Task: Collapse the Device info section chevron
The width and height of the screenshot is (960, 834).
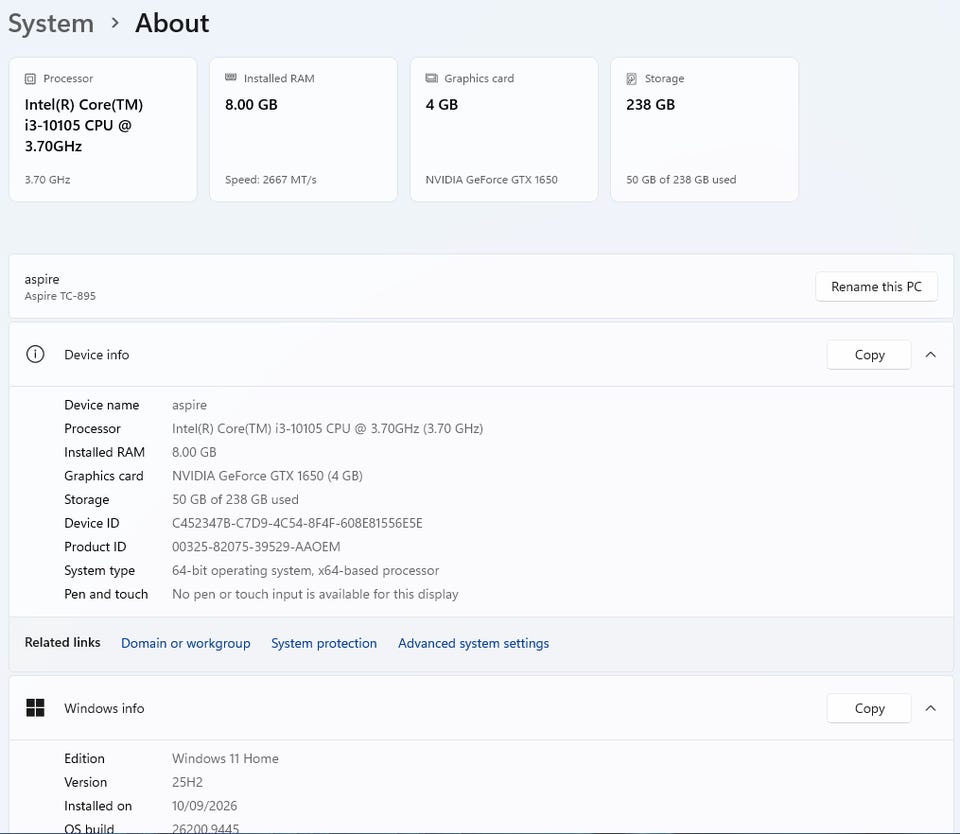Action: (931, 355)
